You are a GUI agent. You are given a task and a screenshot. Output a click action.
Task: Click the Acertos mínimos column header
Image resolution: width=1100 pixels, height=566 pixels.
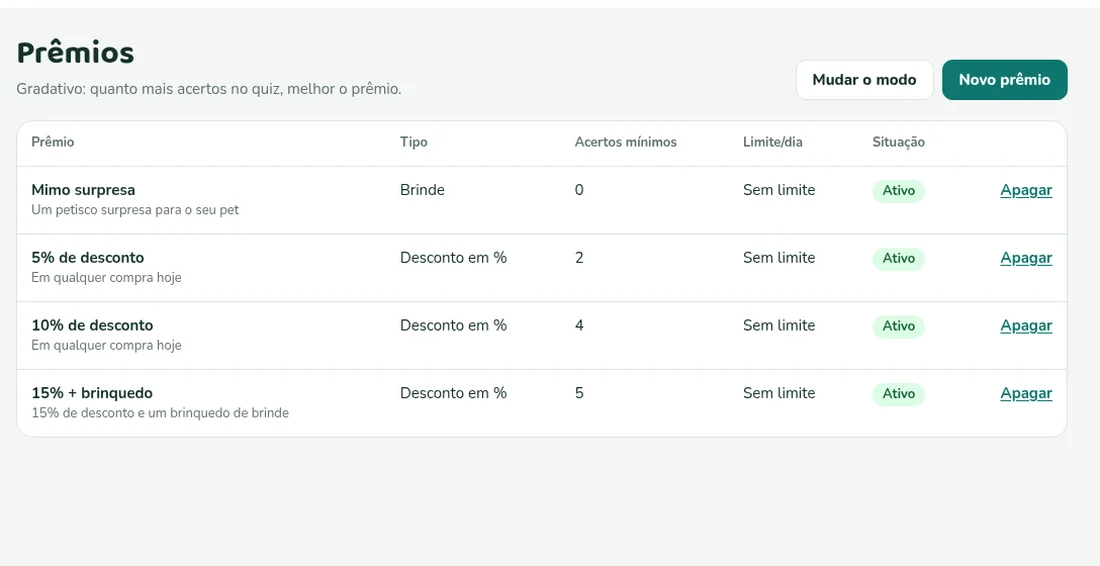pyautogui.click(x=626, y=142)
